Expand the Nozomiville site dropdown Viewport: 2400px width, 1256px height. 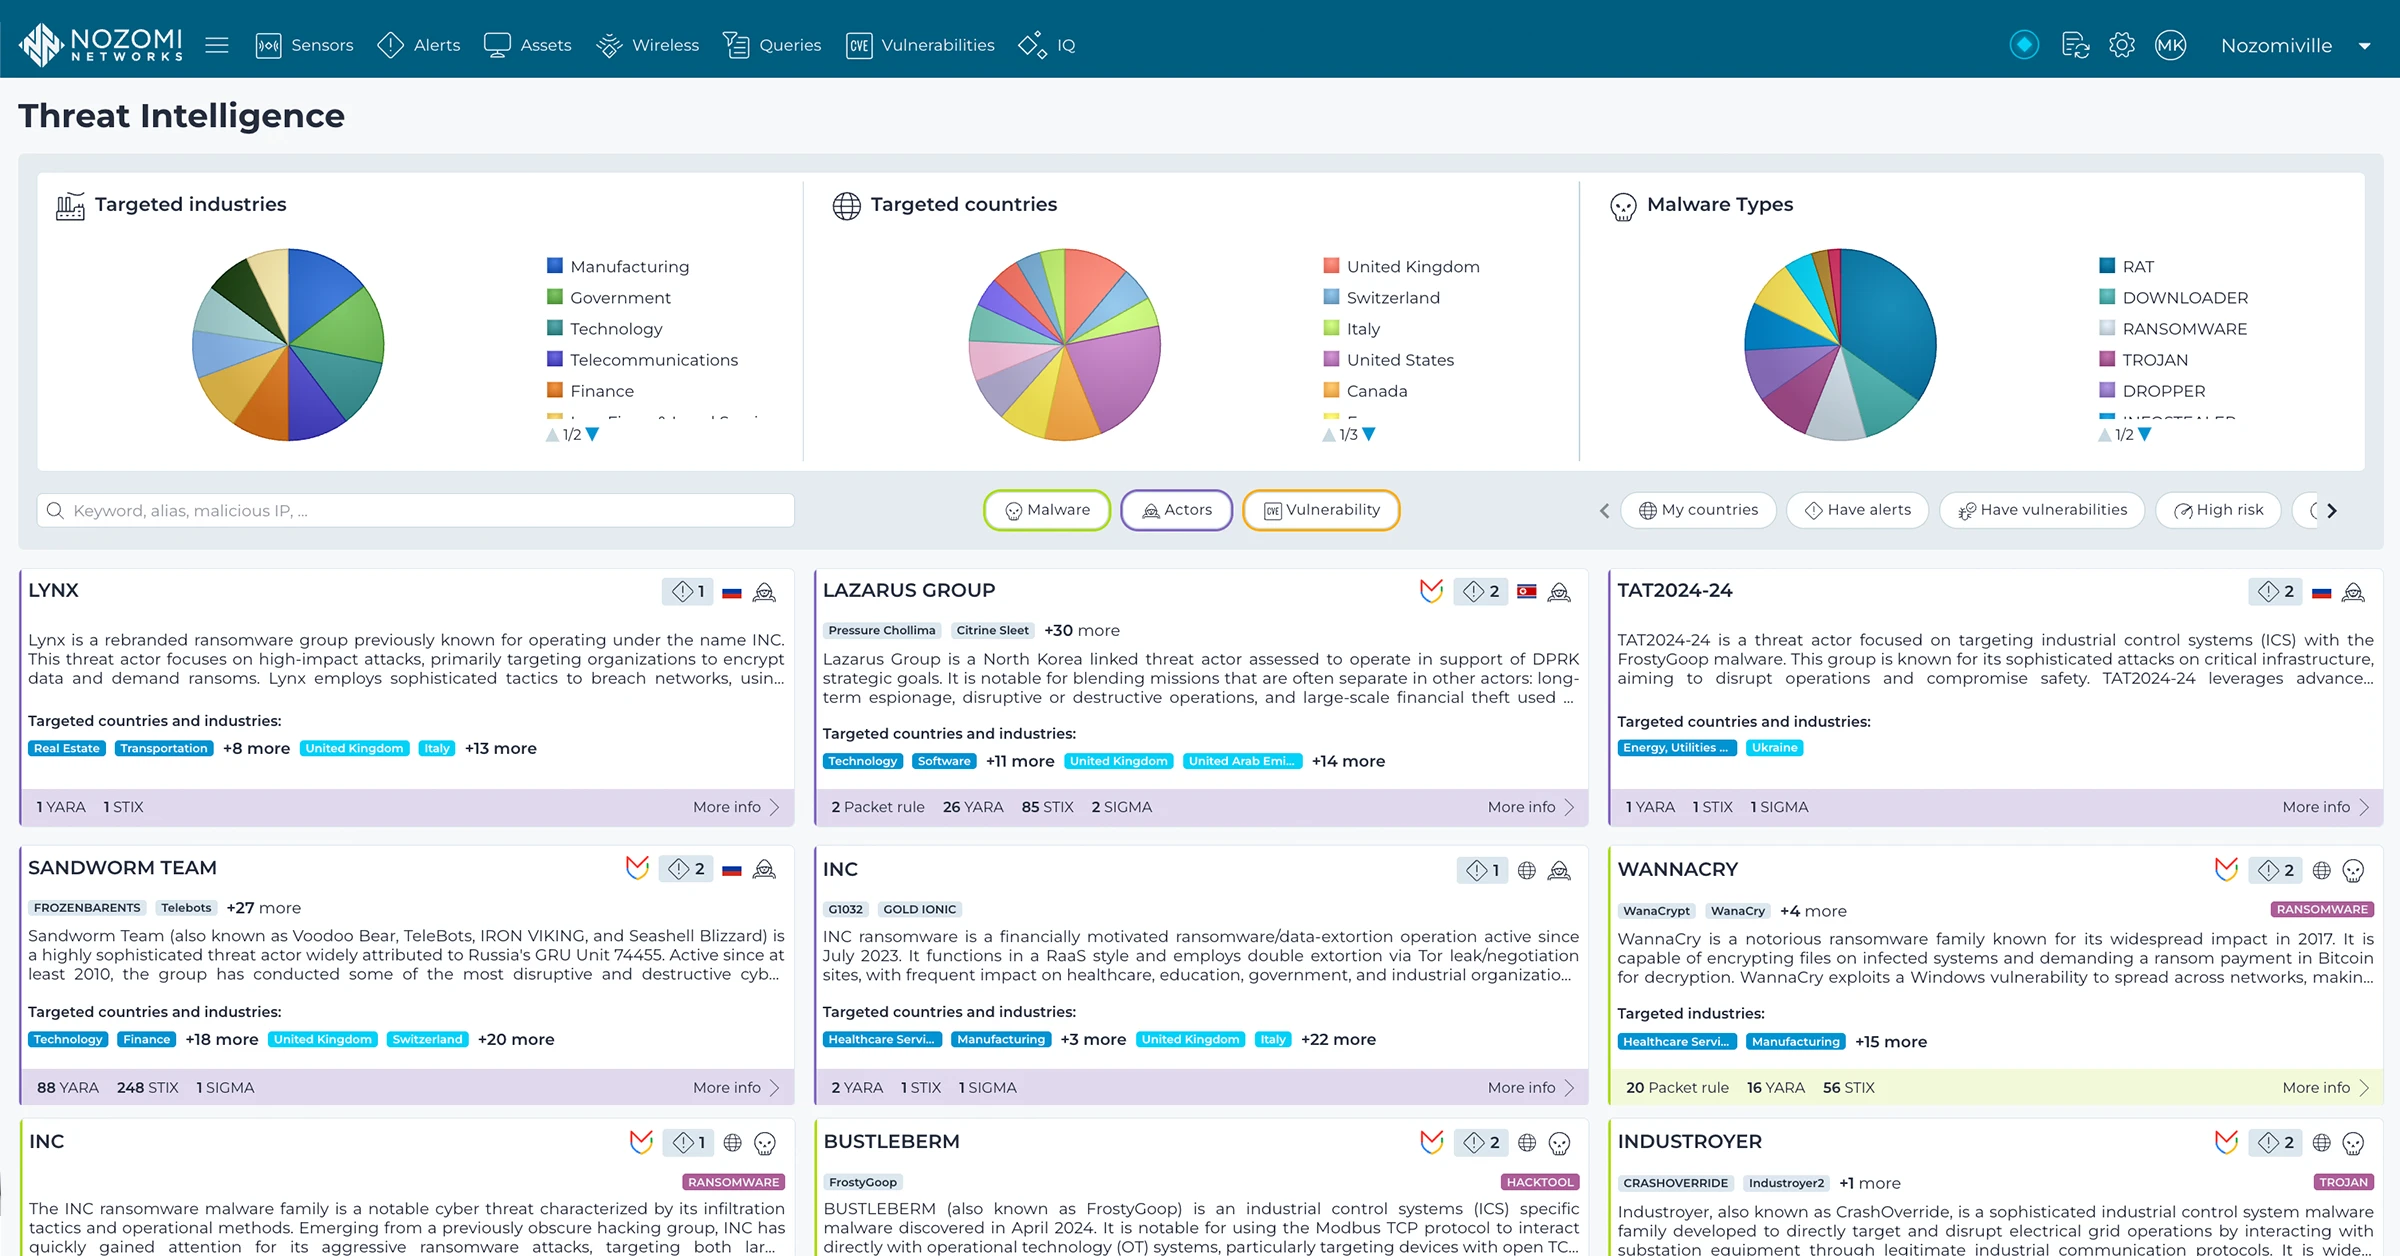tap(2295, 45)
